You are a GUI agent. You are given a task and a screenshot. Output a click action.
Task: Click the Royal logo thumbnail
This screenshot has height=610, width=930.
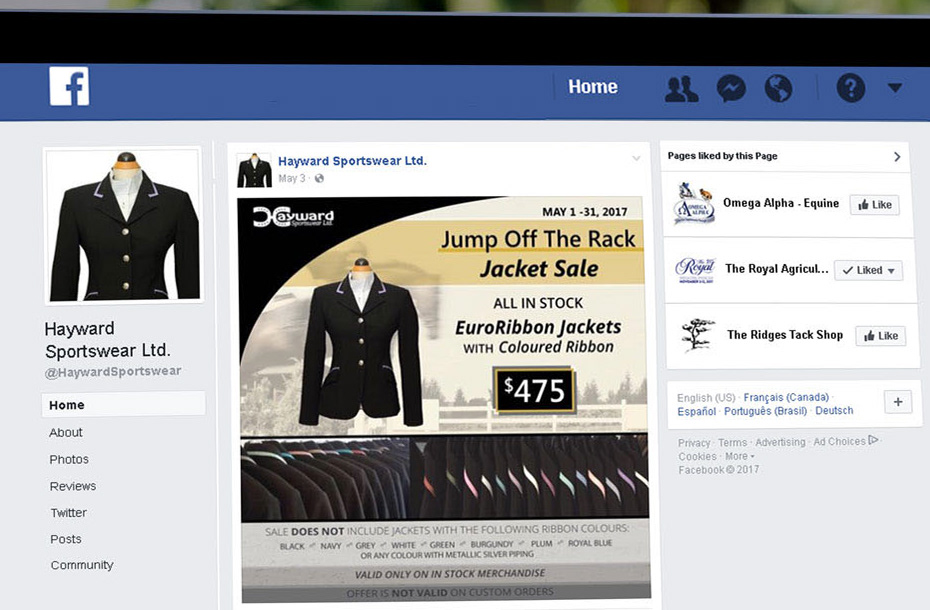coord(695,270)
